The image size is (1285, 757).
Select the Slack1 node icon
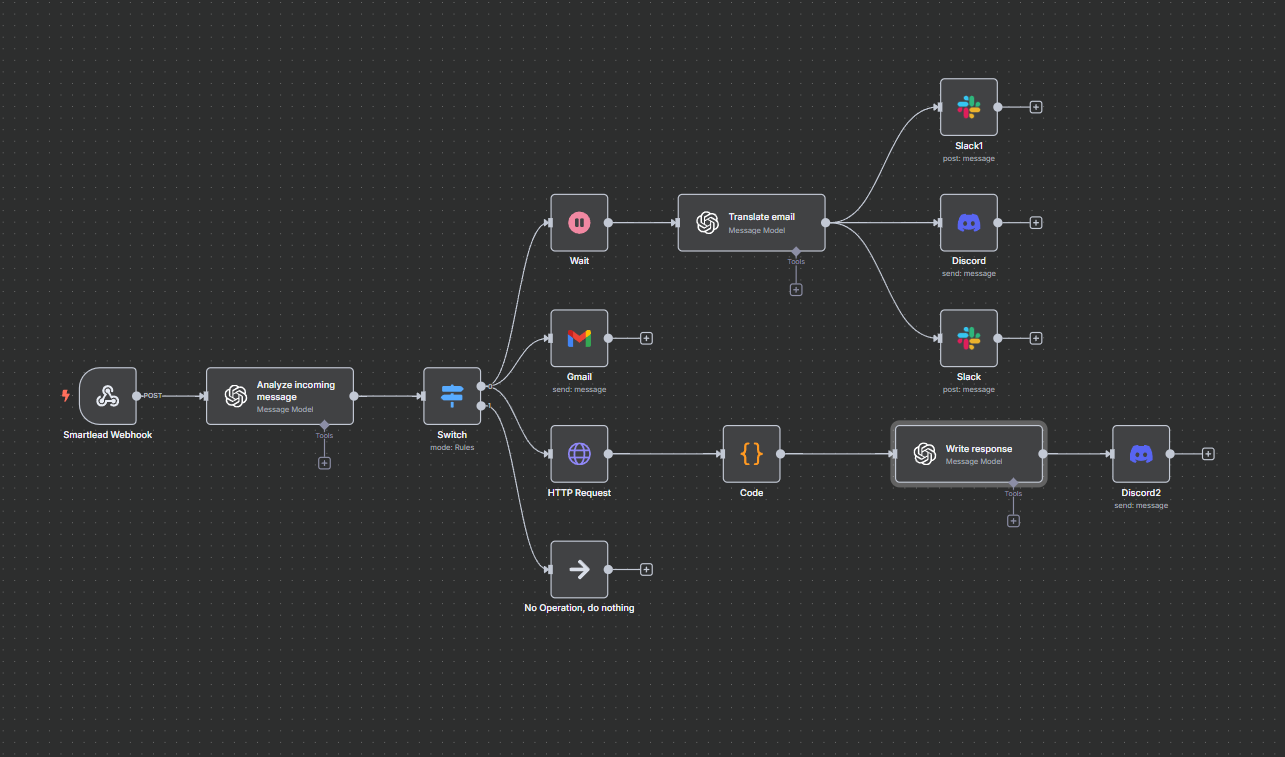point(969,107)
